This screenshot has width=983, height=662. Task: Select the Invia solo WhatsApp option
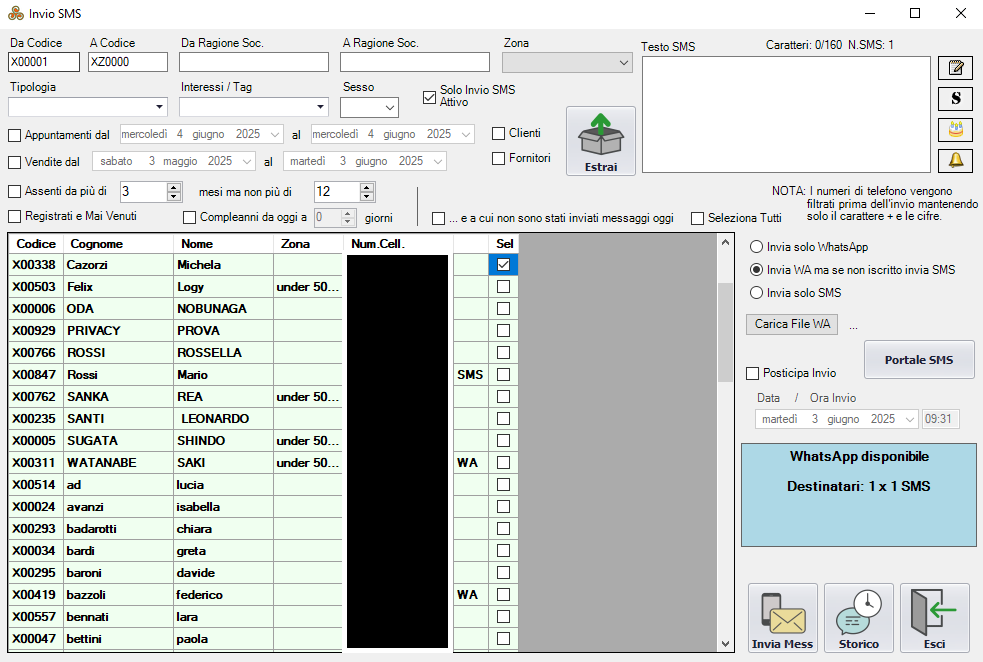point(757,247)
